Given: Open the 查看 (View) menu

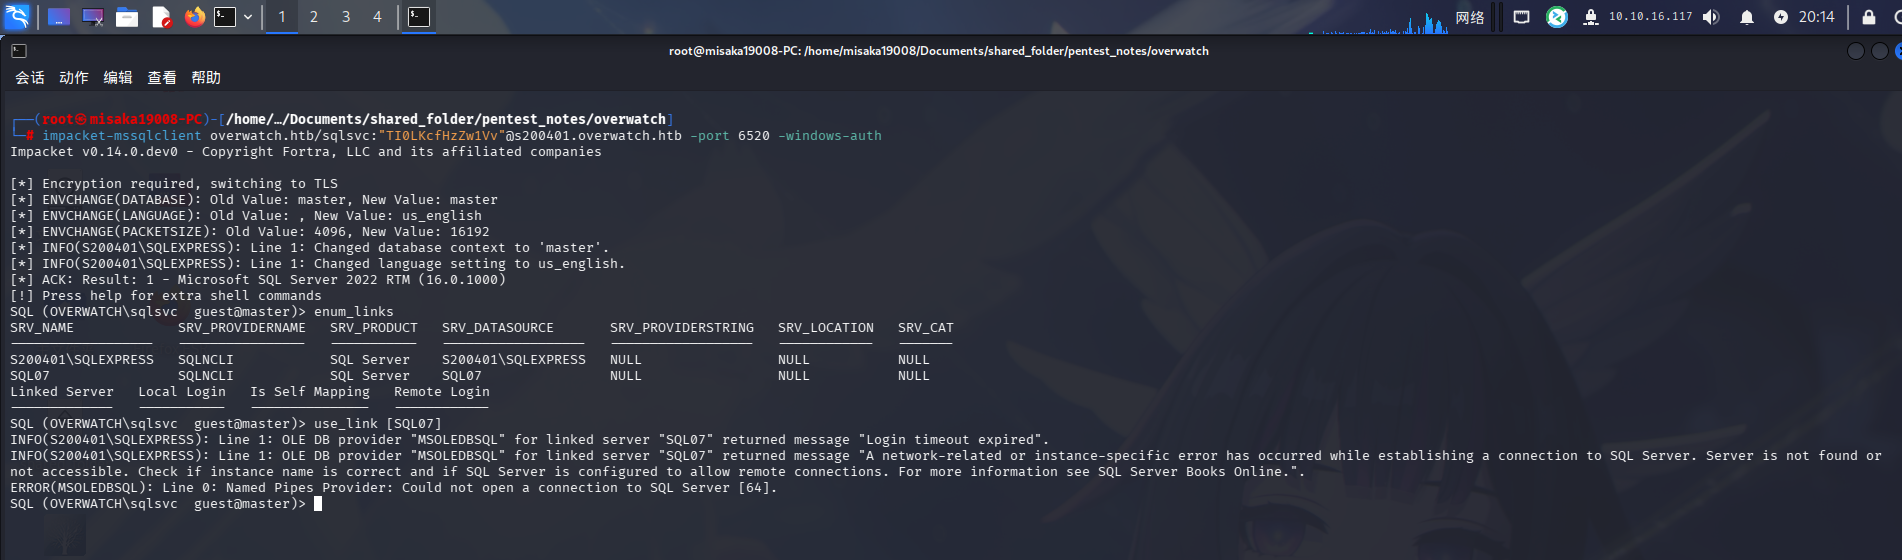Looking at the screenshot, I should click(x=162, y=78).
